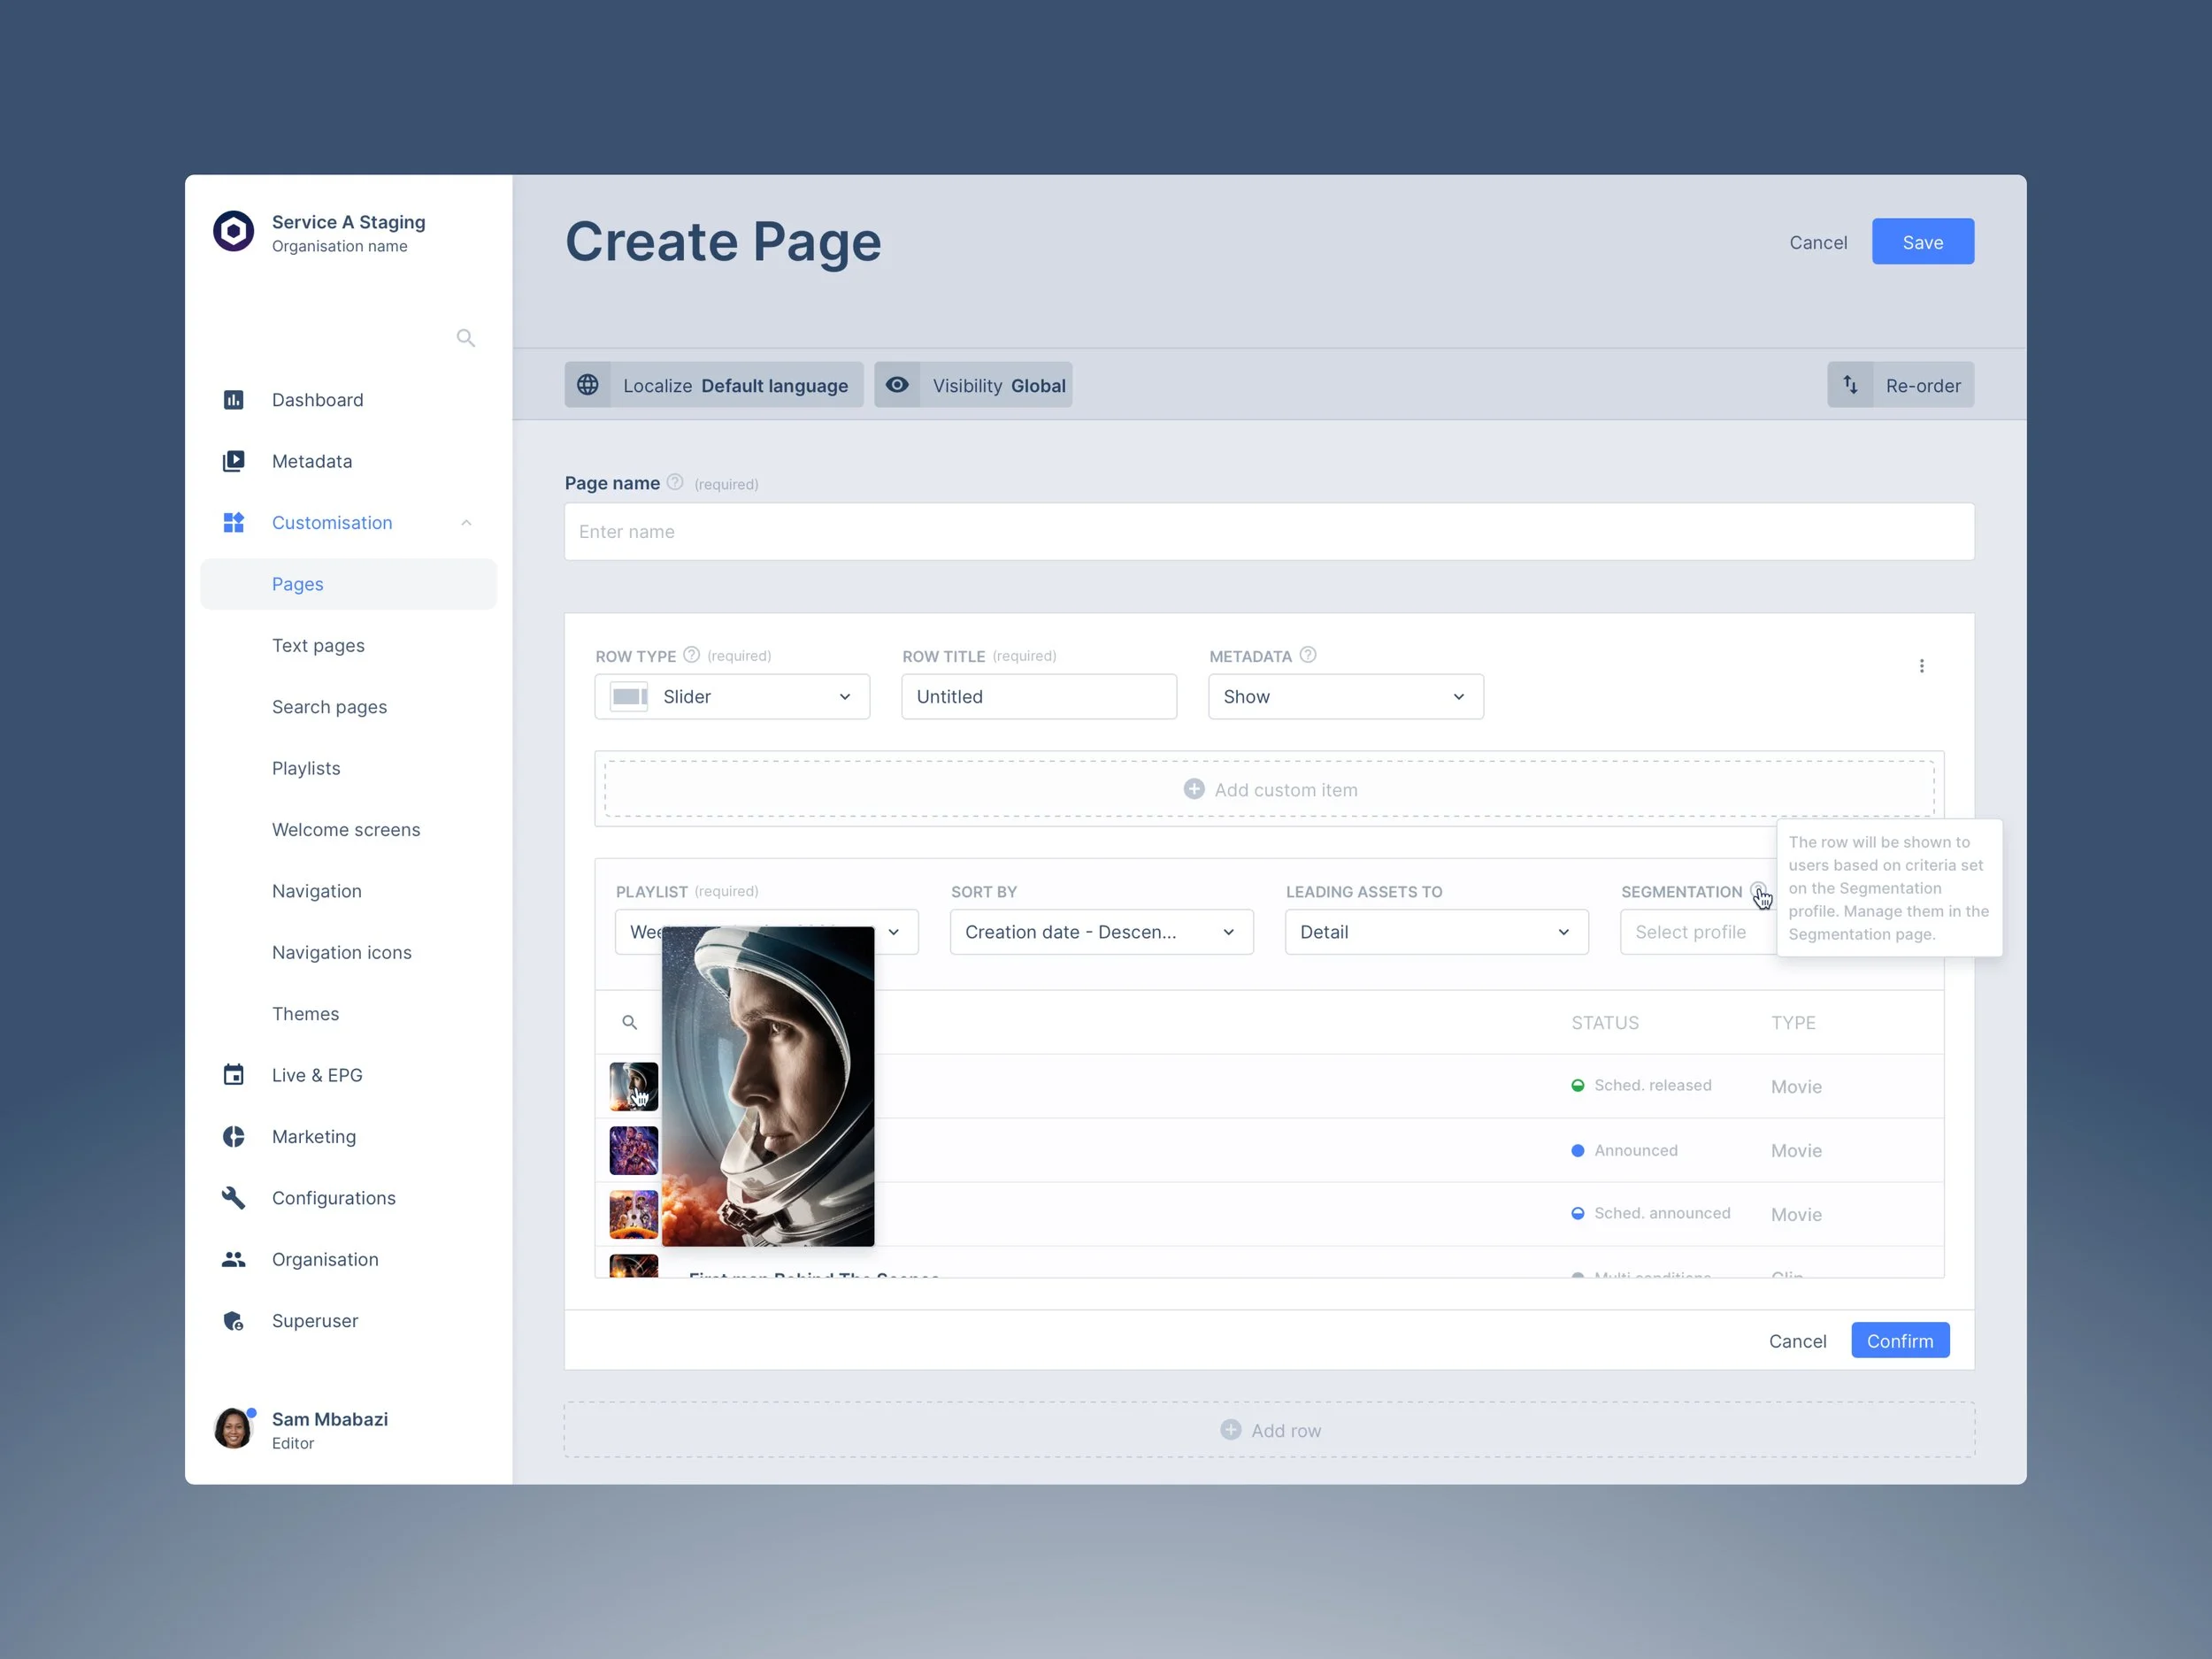
Task: Open the Leading Assets To Detail dropdown
Action: 1436,932
